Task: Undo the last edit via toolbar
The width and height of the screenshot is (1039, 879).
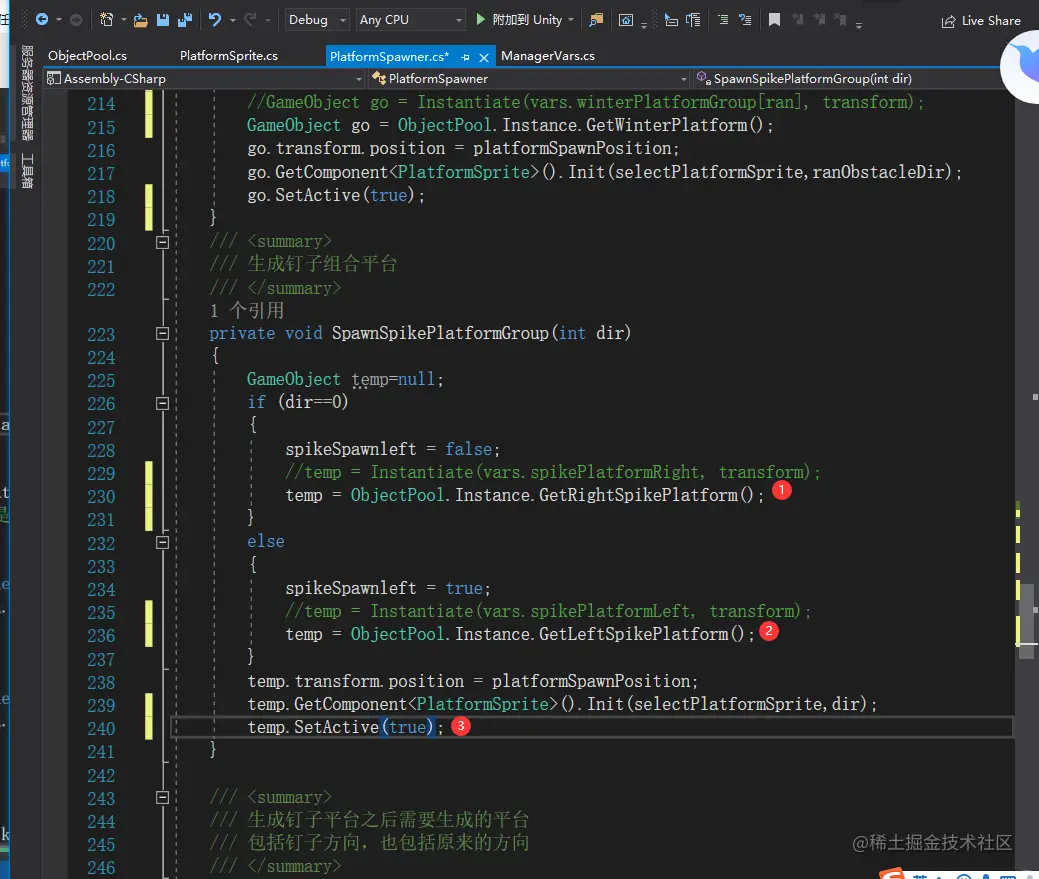Action: coord(215,19)
